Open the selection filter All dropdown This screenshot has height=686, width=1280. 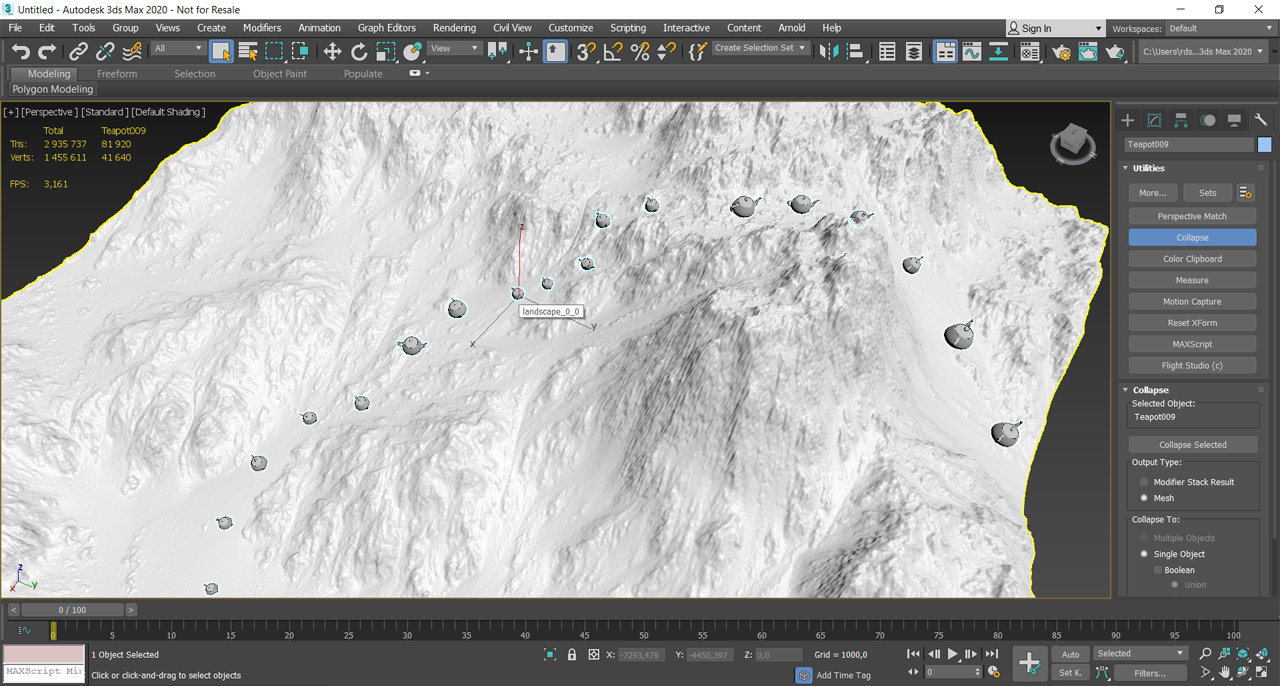178,49
